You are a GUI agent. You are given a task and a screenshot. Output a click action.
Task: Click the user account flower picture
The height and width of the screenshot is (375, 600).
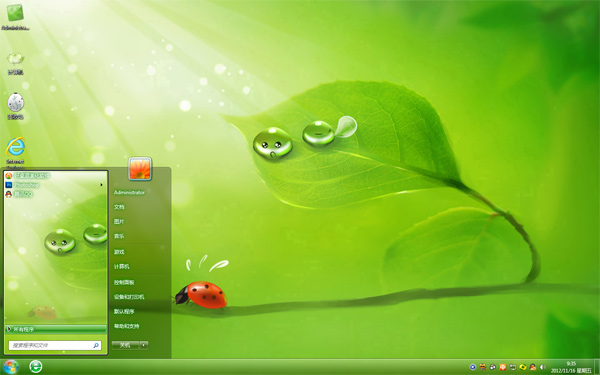pyautogui.click(x=140, y=168)
